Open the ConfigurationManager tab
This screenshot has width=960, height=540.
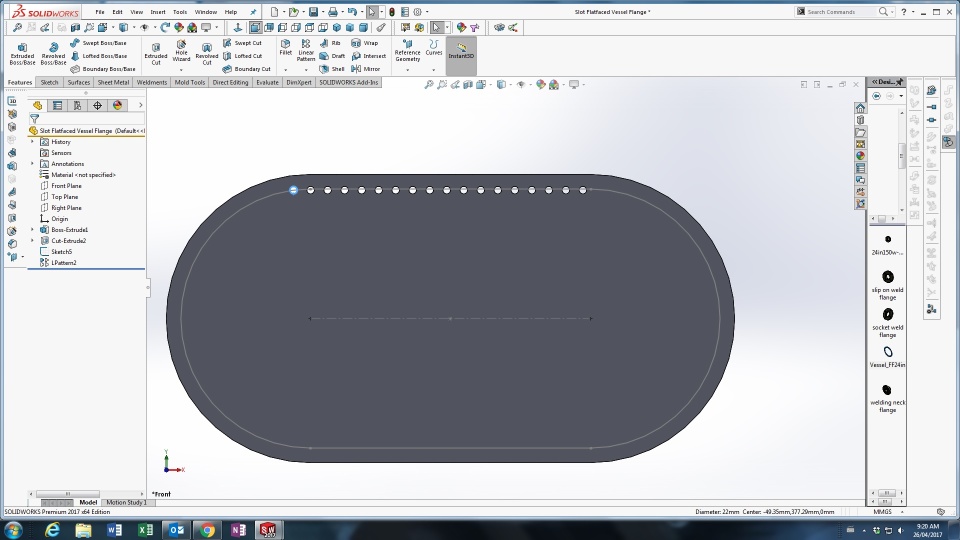(77, 105)
